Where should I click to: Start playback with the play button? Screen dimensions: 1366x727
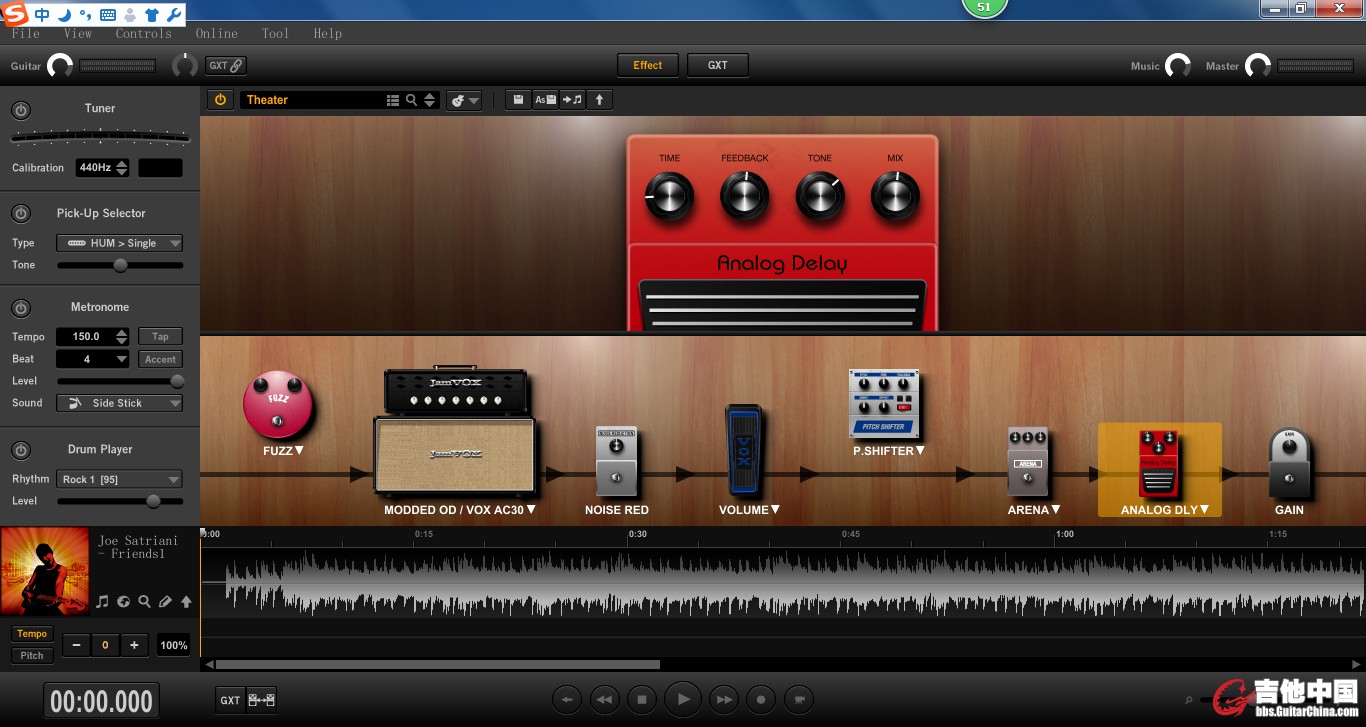(x=683, y=699)
